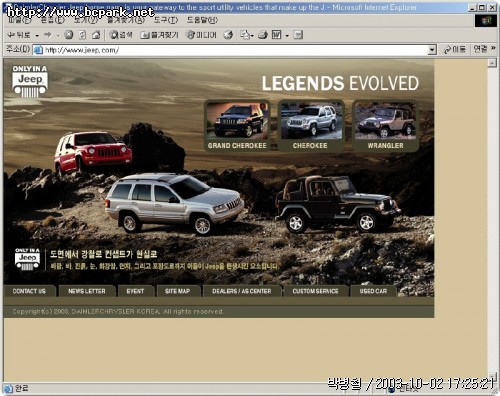Open the Forward button history dropdown arrow
The width and height of the screenshot is (500, 396).
click(x=58, y=35)
